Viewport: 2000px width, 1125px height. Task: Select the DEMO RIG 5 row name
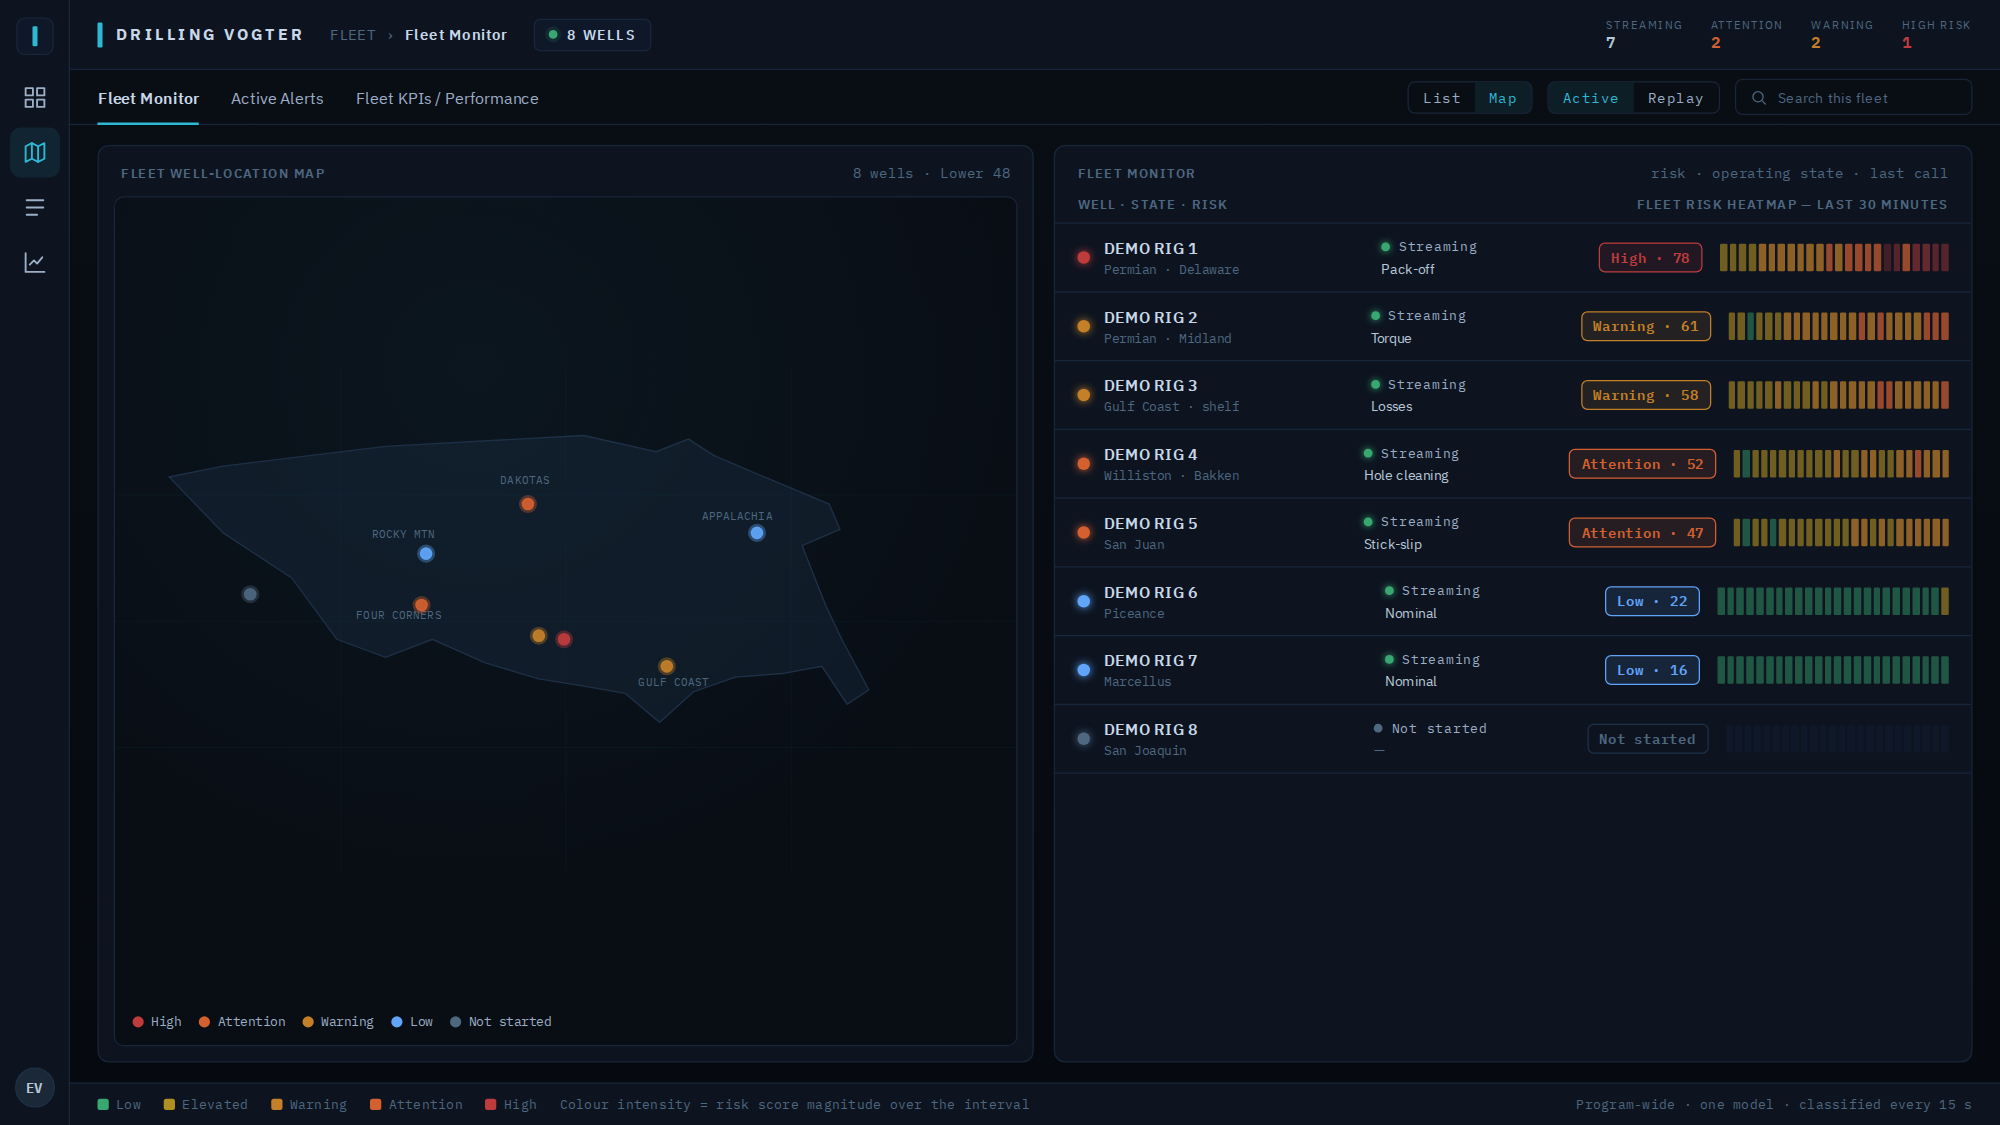point(1150,524)
